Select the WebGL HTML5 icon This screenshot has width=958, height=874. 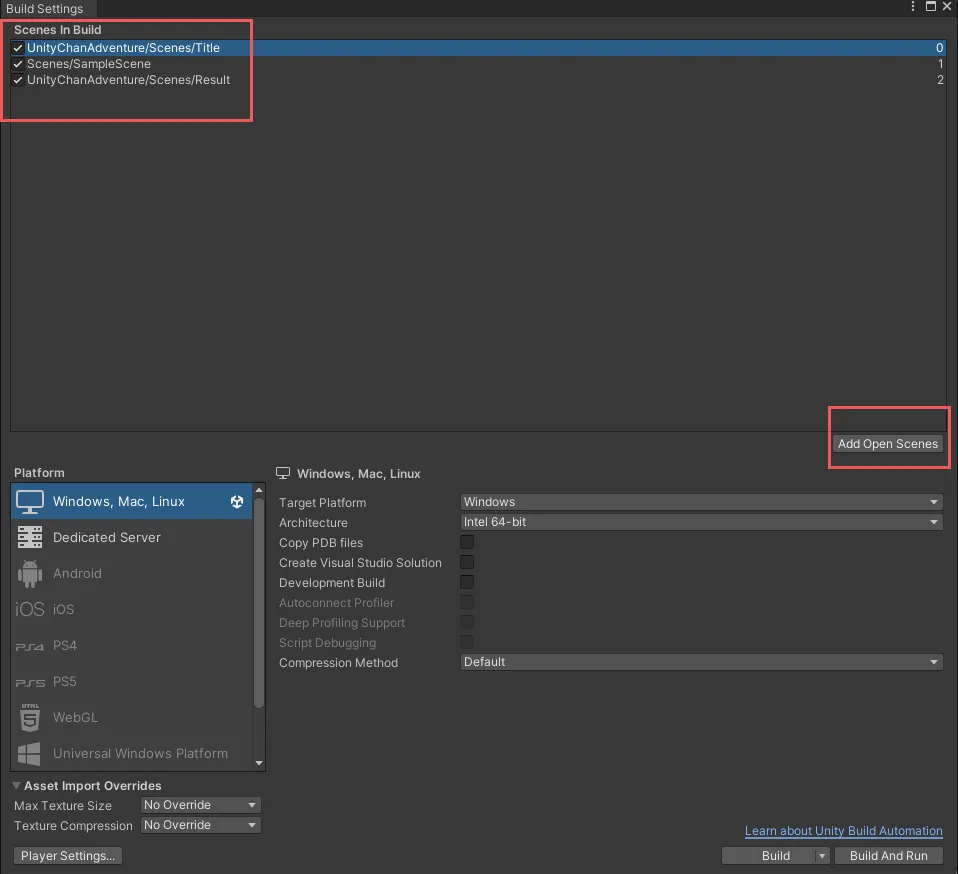(x=30, y=717)
